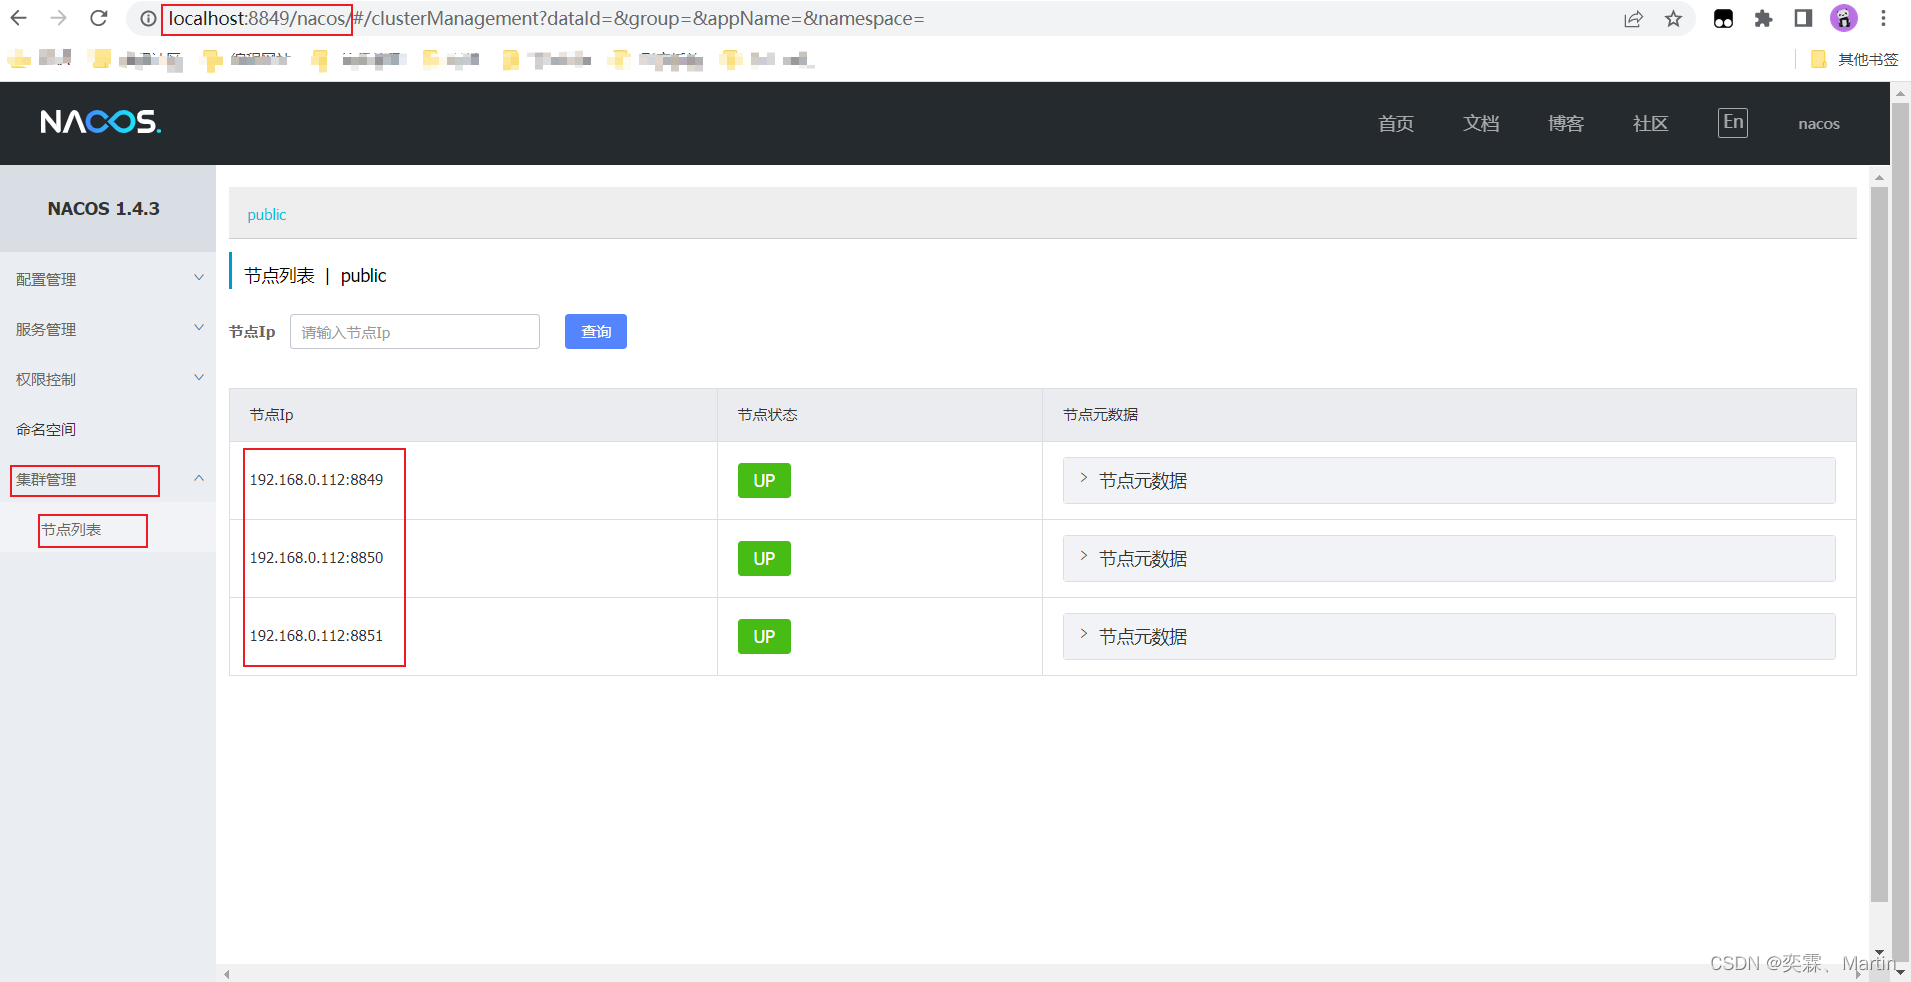
Task: Select 节点列表 submenu item
Action: pos(72,530)
